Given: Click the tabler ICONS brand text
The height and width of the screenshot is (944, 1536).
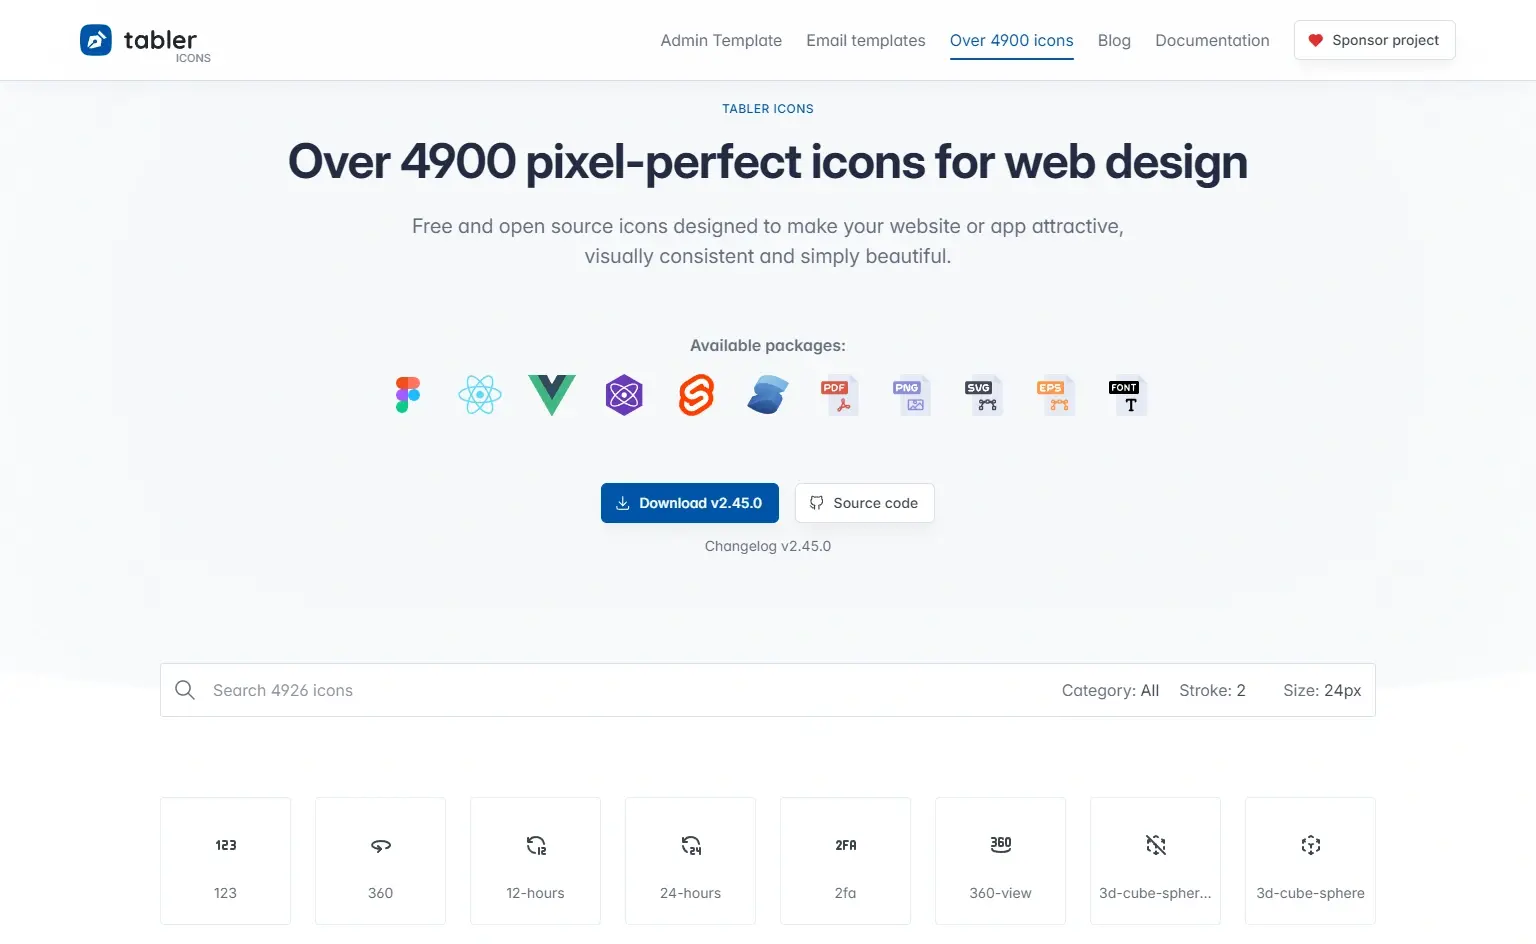Looking at the screenshot, I should 167,44.
